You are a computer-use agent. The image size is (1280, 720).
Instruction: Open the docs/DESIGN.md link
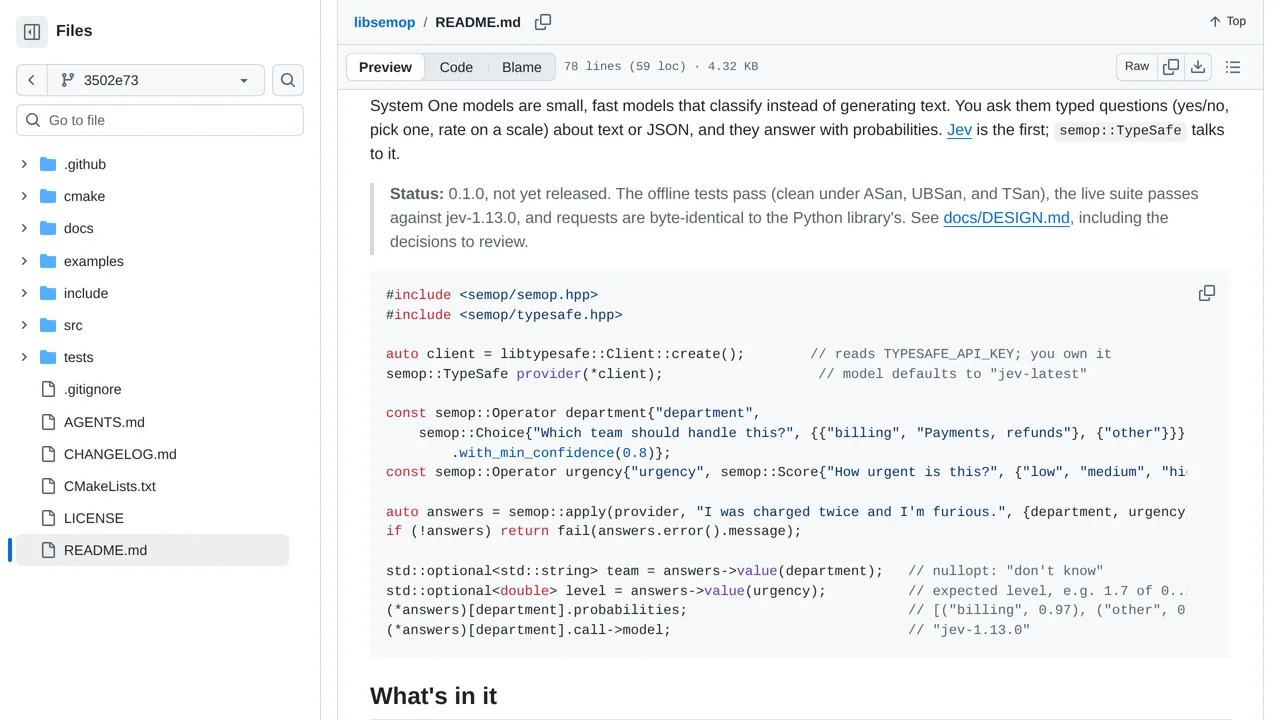click(1006, 218)
